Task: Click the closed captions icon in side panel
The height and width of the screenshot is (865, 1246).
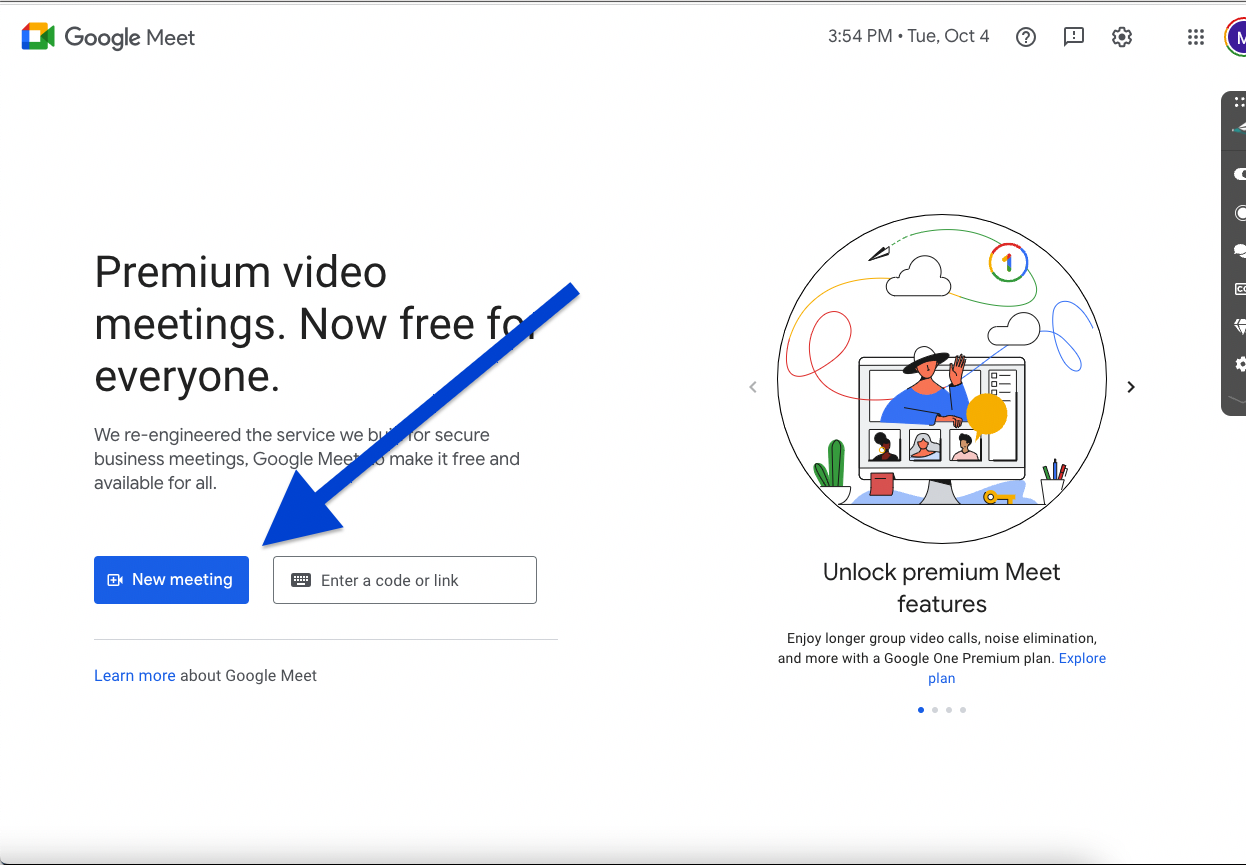Action: click(x=1241, y=289)
